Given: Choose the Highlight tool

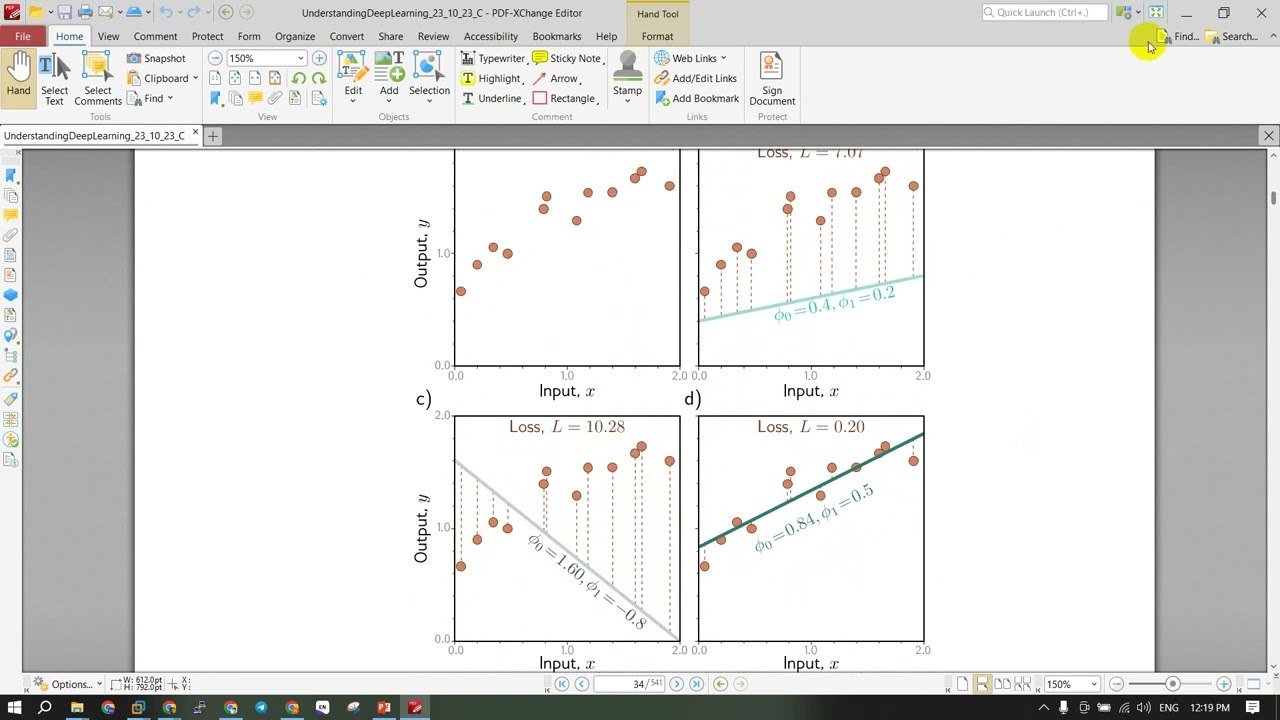Looking at the screenshot, I should [x=491, y=79].
